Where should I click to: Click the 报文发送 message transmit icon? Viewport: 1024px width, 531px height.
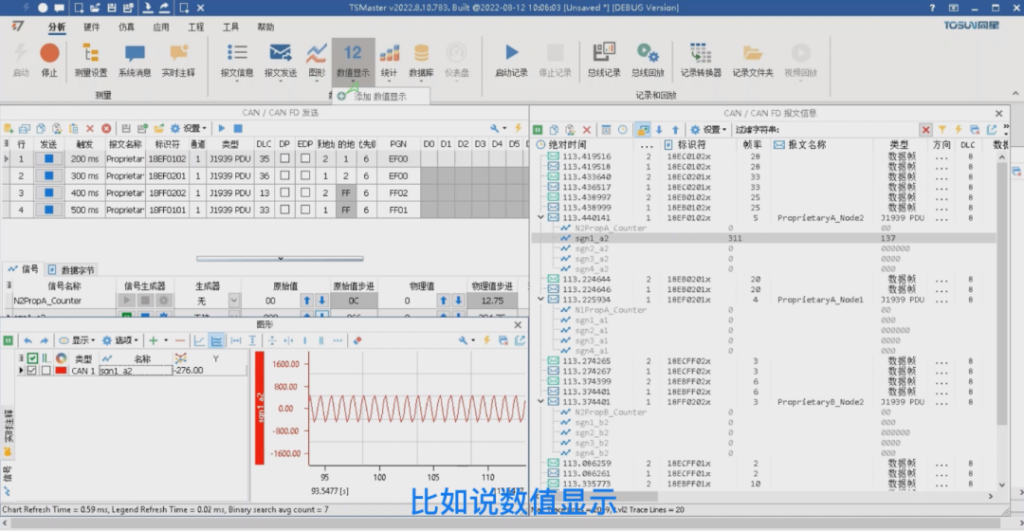point(280,59)
